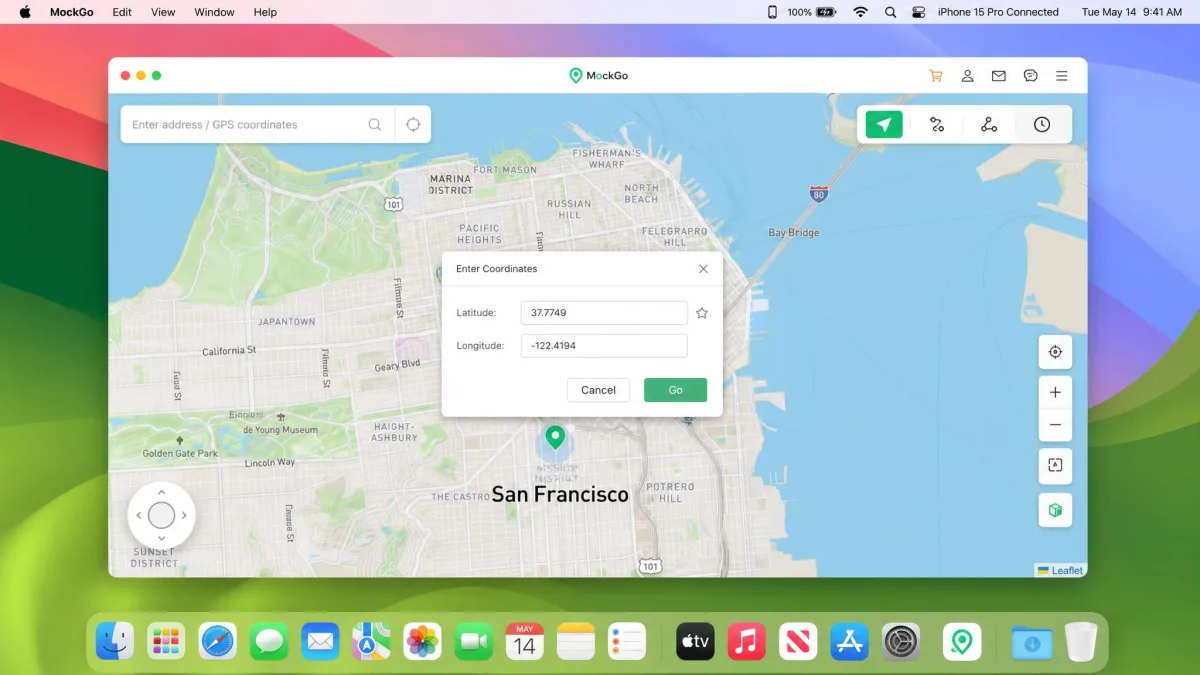Screen dimensions: 1200x675
Task: Open Control Center in menu bar
Action: coord(919,12)
